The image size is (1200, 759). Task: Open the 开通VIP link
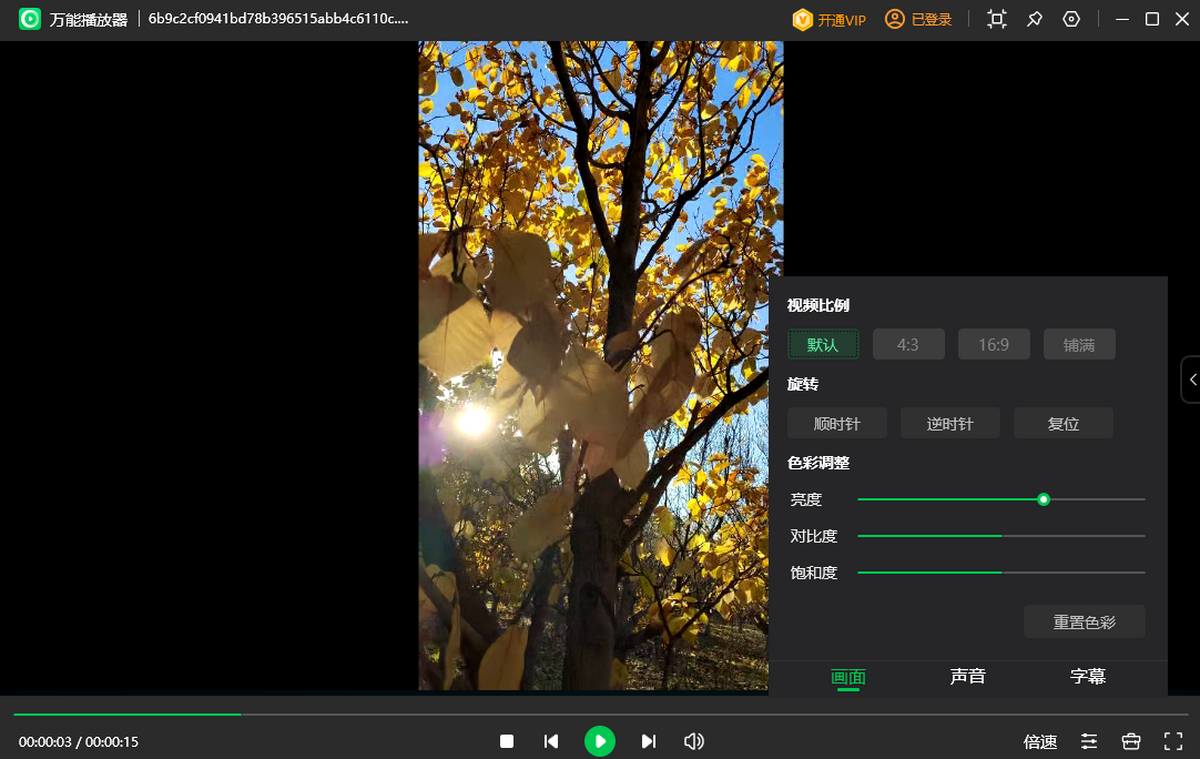(841, 20)
